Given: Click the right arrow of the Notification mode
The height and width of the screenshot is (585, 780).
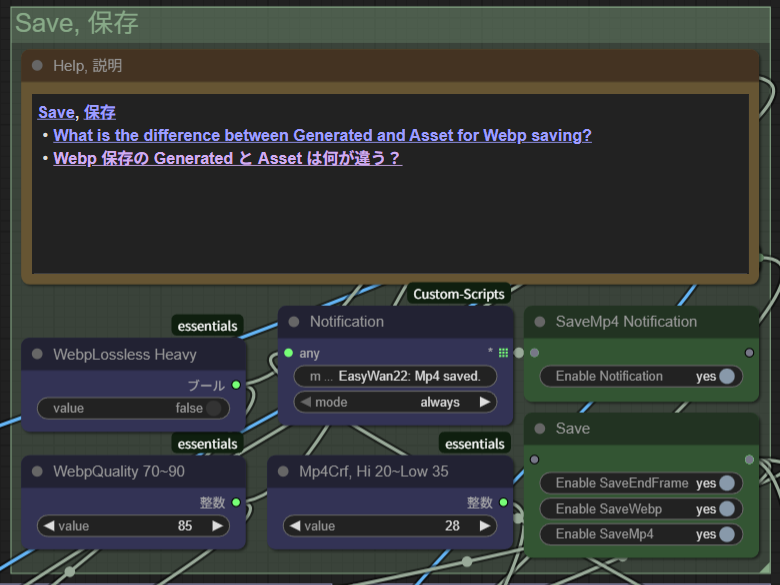Looking at the screenshot, I should tap(485, 402).
